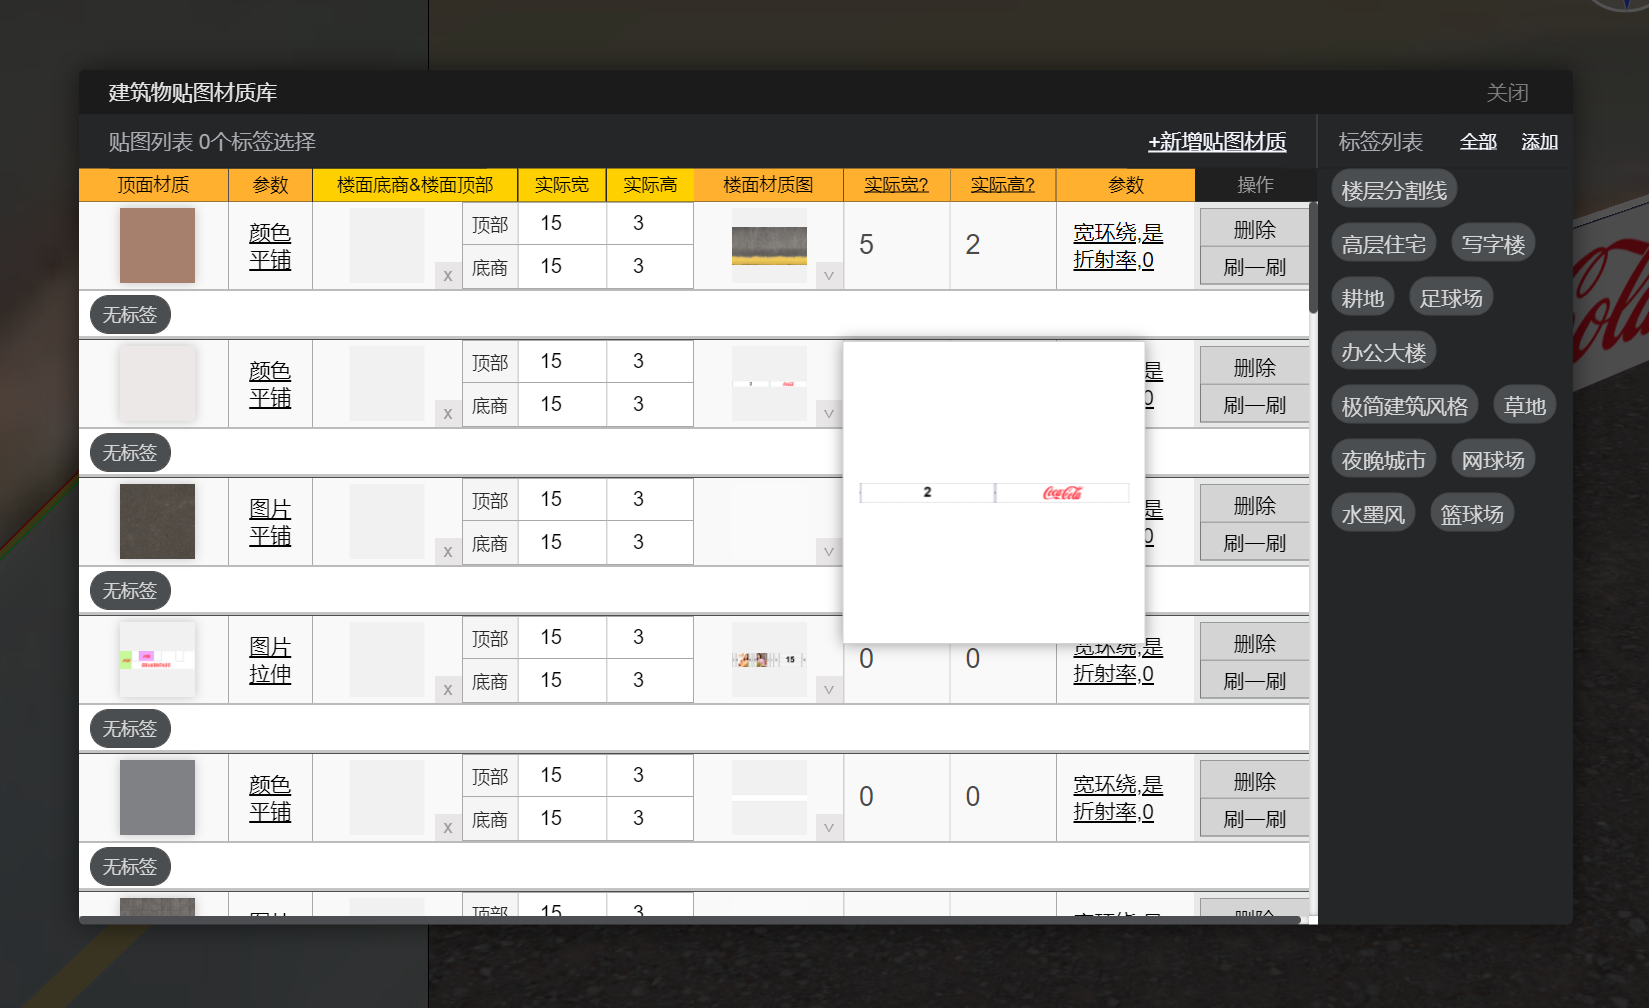This screenshot has height=1008, width=1649.
Task: Open the 图片 拉伸 parameter link
Action: [x=270, y=660]
